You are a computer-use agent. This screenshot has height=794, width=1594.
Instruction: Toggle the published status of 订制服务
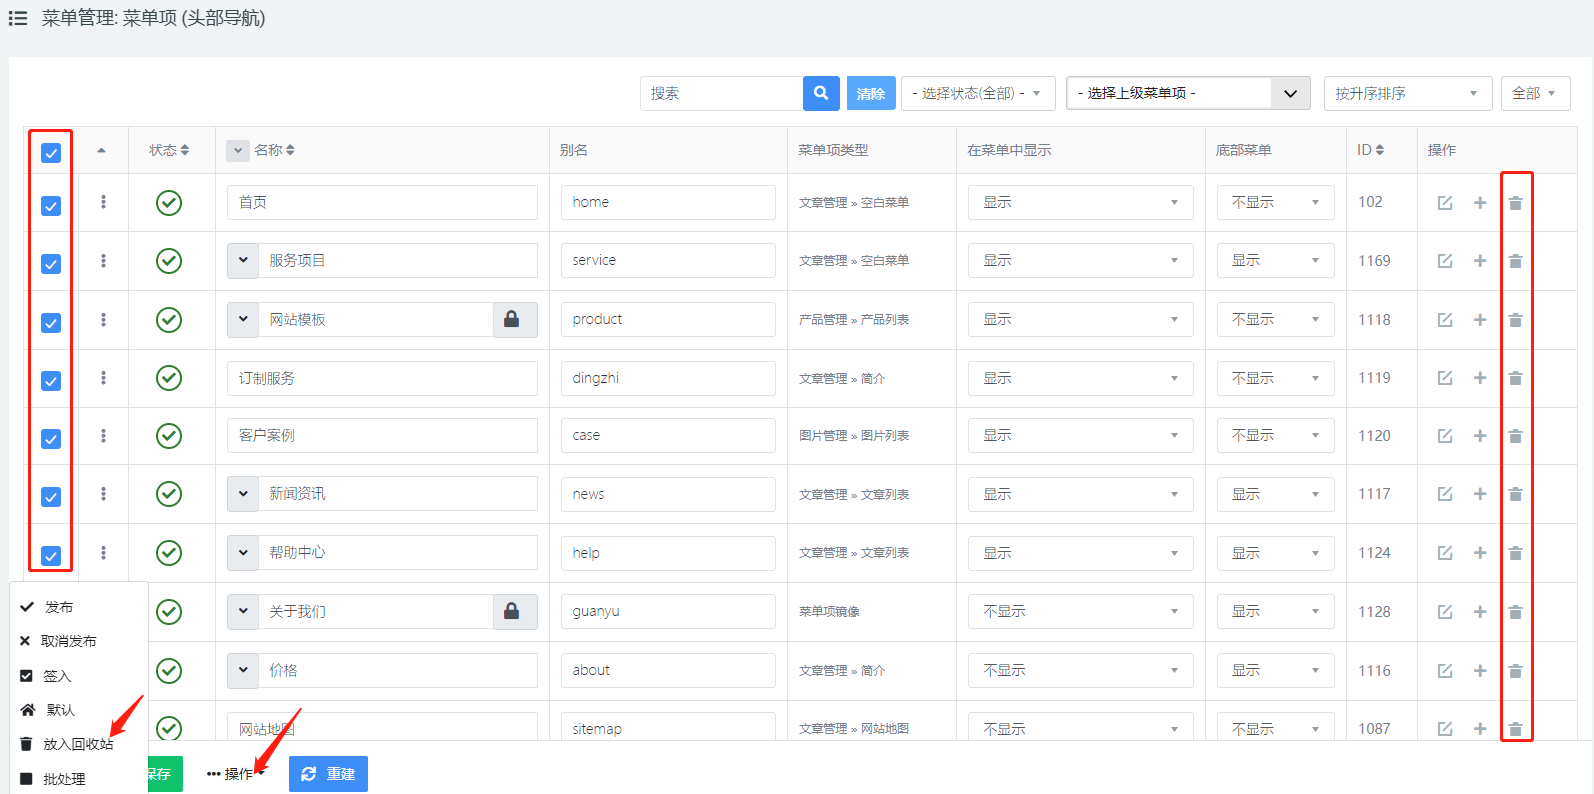pos(169,378)
